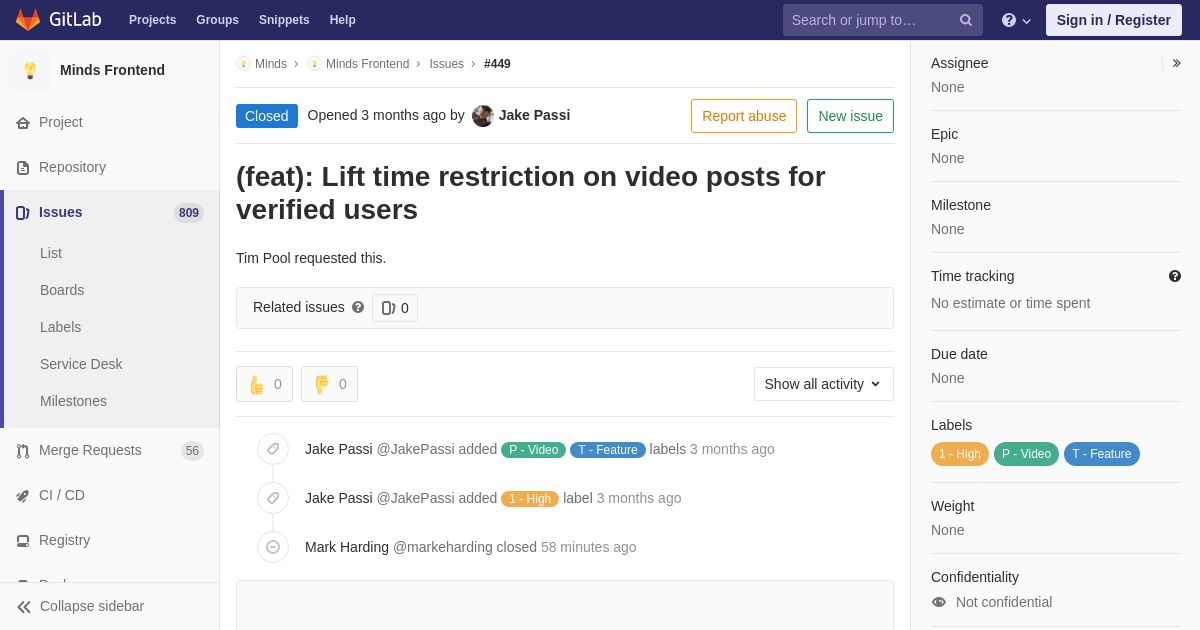Open the Show all activity dropdown

(x=824, y=384)
